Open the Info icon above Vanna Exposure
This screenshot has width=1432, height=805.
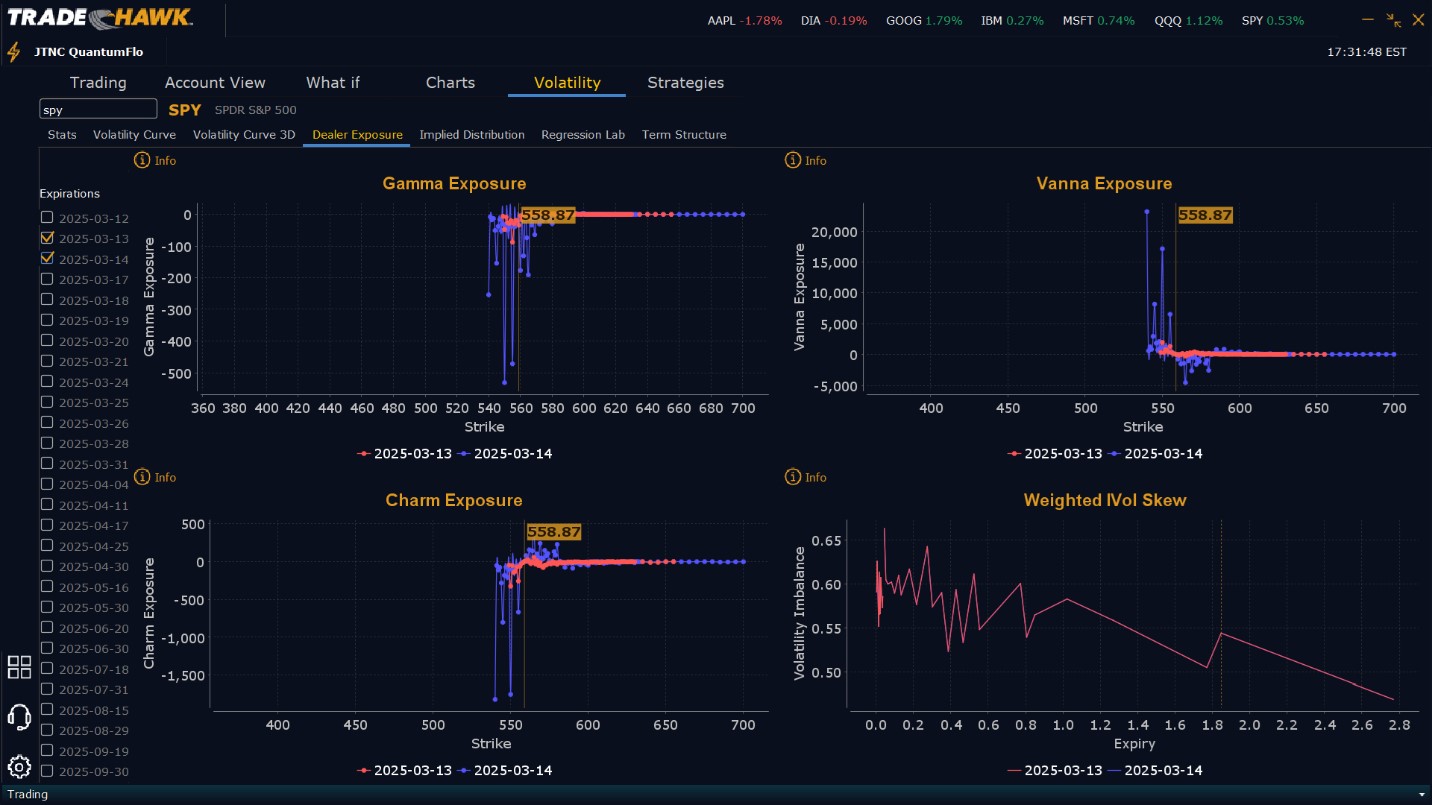click(x=793, y=160)
